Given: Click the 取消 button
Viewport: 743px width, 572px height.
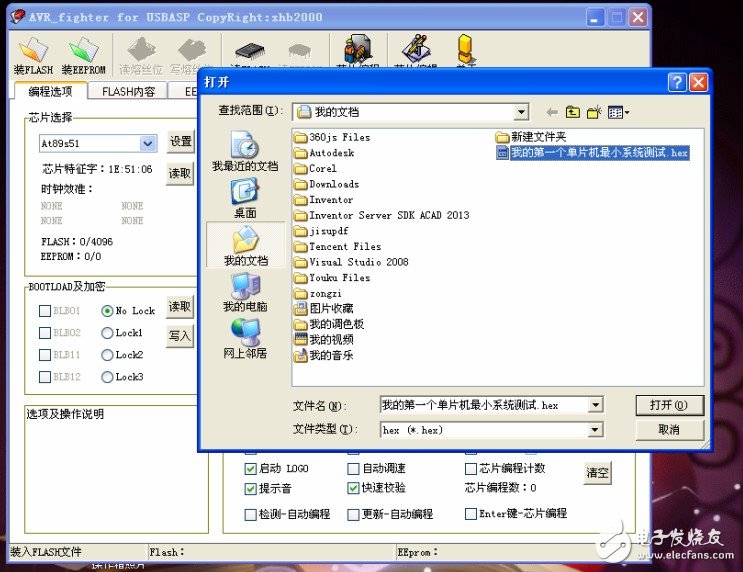Looking at the screenshot, I should [669, 430].
